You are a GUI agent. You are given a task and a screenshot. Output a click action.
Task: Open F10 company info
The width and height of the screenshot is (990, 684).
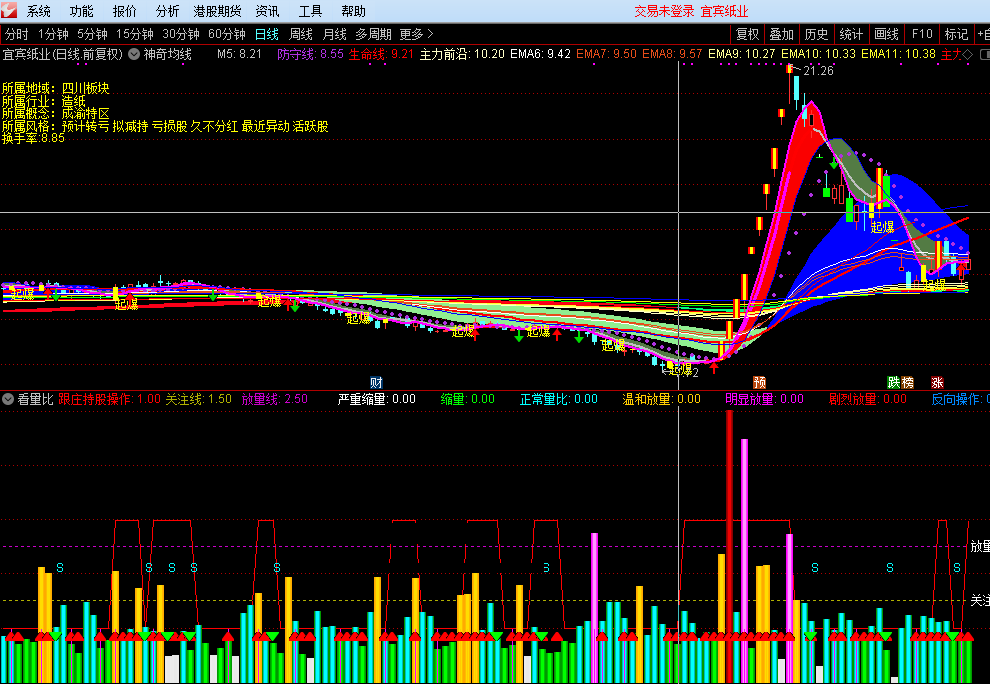pyautogui.click(x=922, y=34)
